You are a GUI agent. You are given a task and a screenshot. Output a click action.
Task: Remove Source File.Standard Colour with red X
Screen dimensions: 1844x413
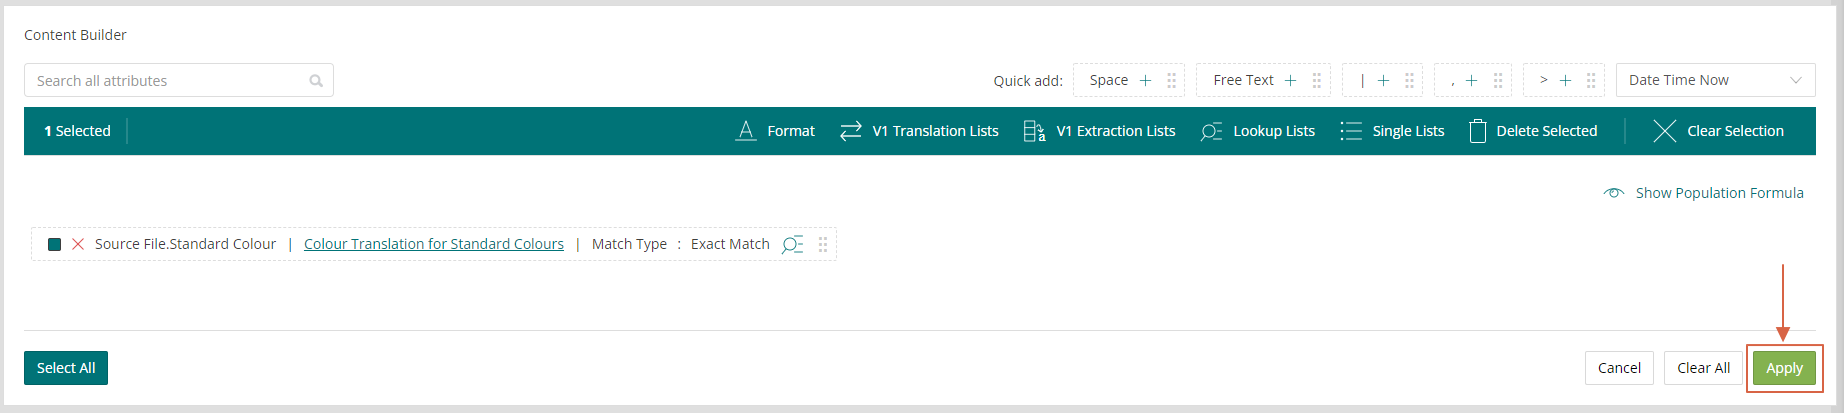(78, 244)
